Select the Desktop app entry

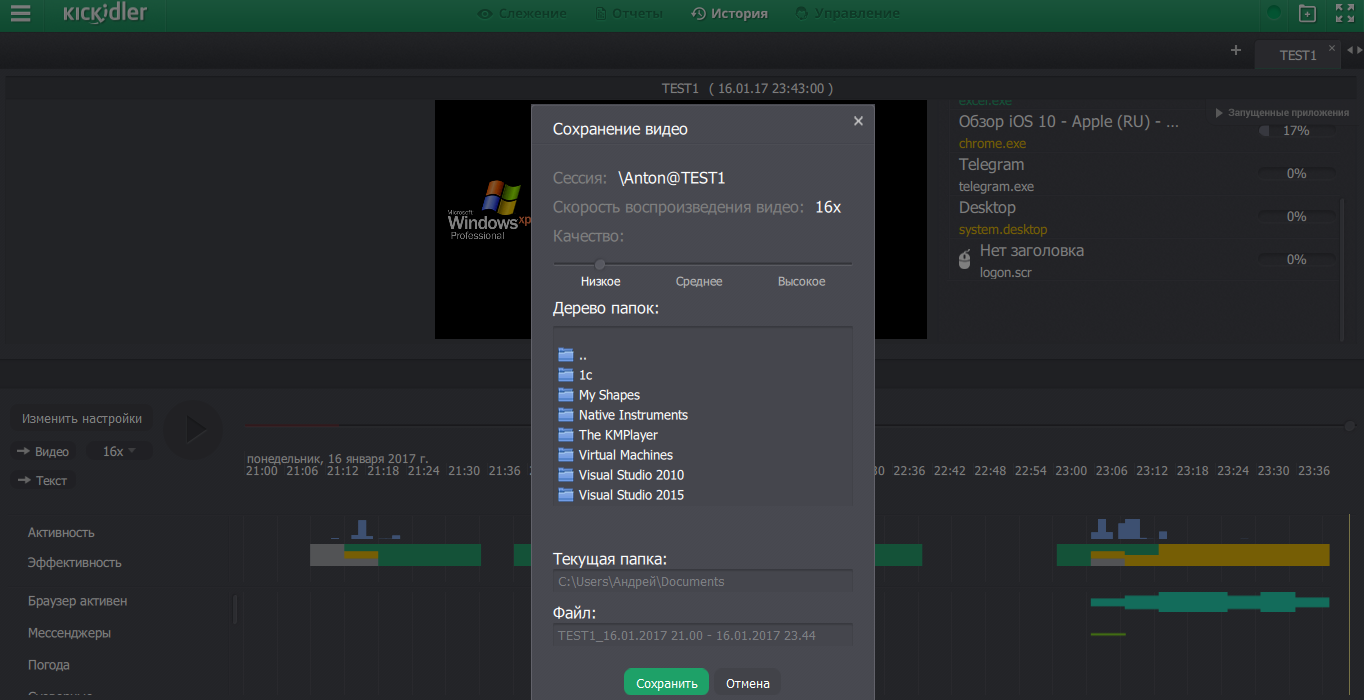(x=987, y=207)
